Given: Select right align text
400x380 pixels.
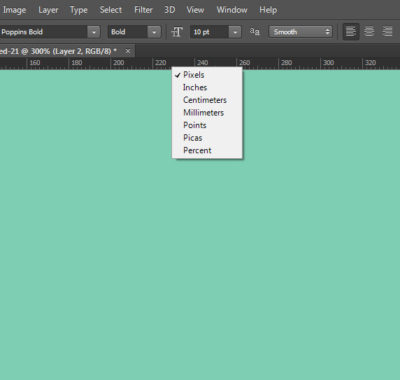Looking at the screenshot, I should coord(387,32).
